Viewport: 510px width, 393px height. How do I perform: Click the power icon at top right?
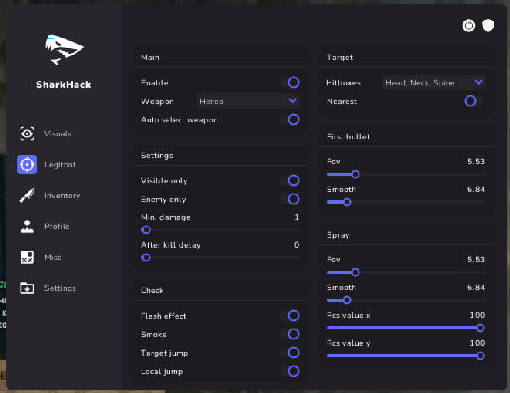[469, 25]
